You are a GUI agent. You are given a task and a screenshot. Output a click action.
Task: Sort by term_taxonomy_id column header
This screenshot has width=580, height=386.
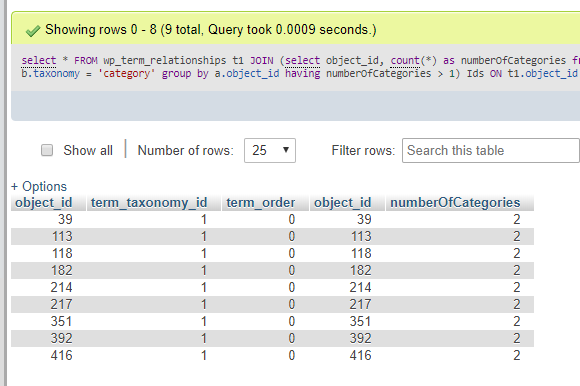(x=149, y=203)
